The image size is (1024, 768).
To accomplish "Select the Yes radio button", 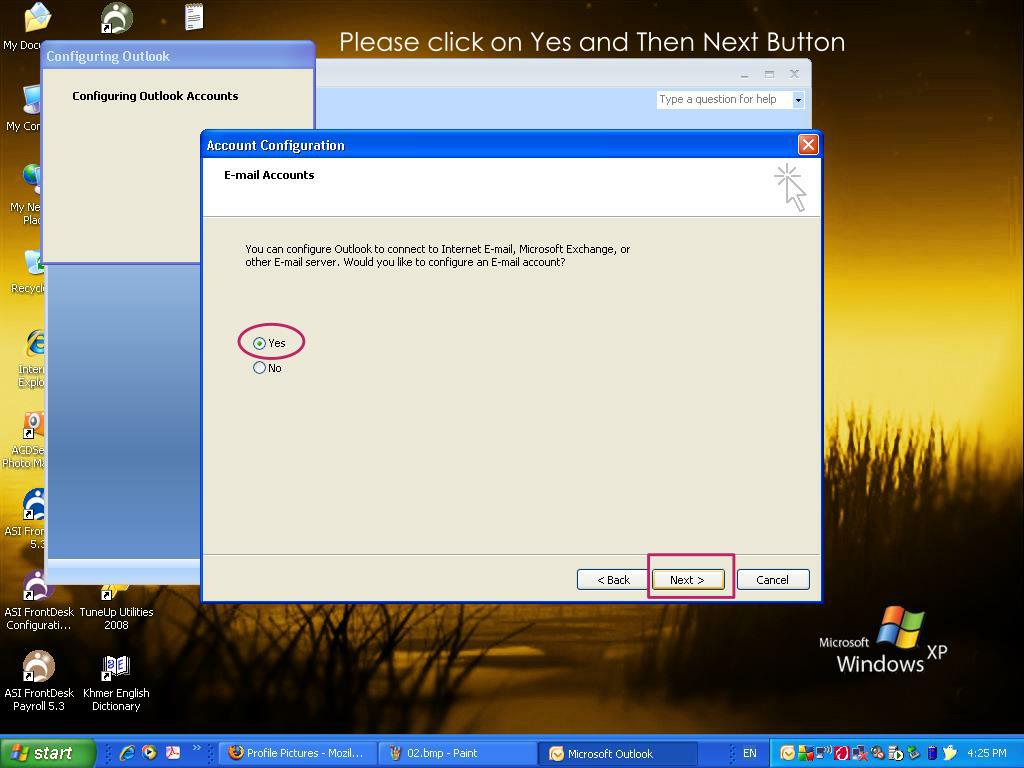I will (x=259, y=343).
